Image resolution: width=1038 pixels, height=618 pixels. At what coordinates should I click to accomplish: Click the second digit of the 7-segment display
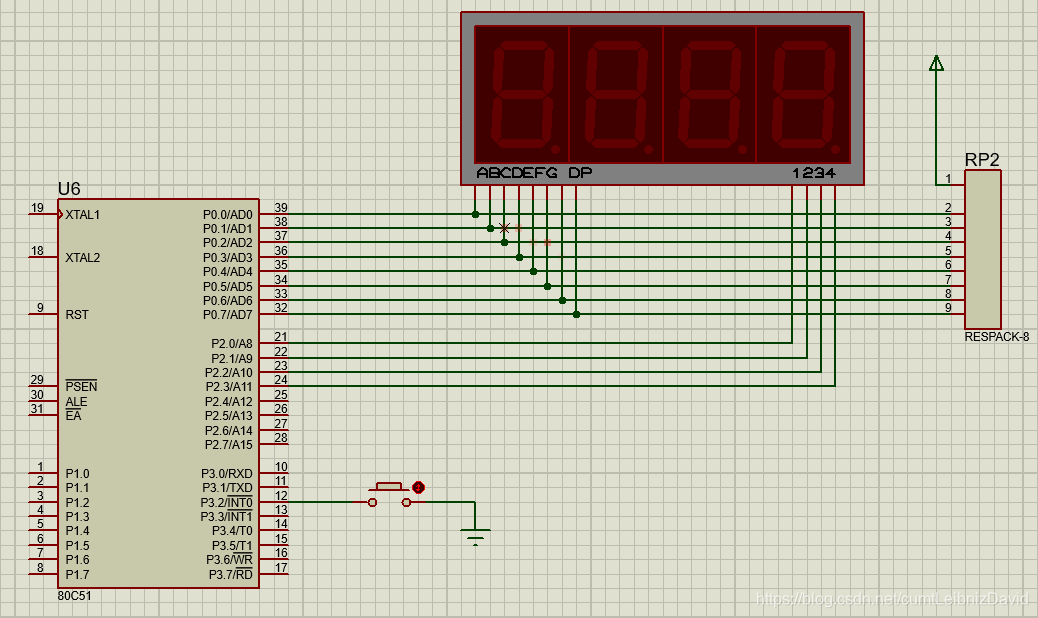(x=616, y=93)
